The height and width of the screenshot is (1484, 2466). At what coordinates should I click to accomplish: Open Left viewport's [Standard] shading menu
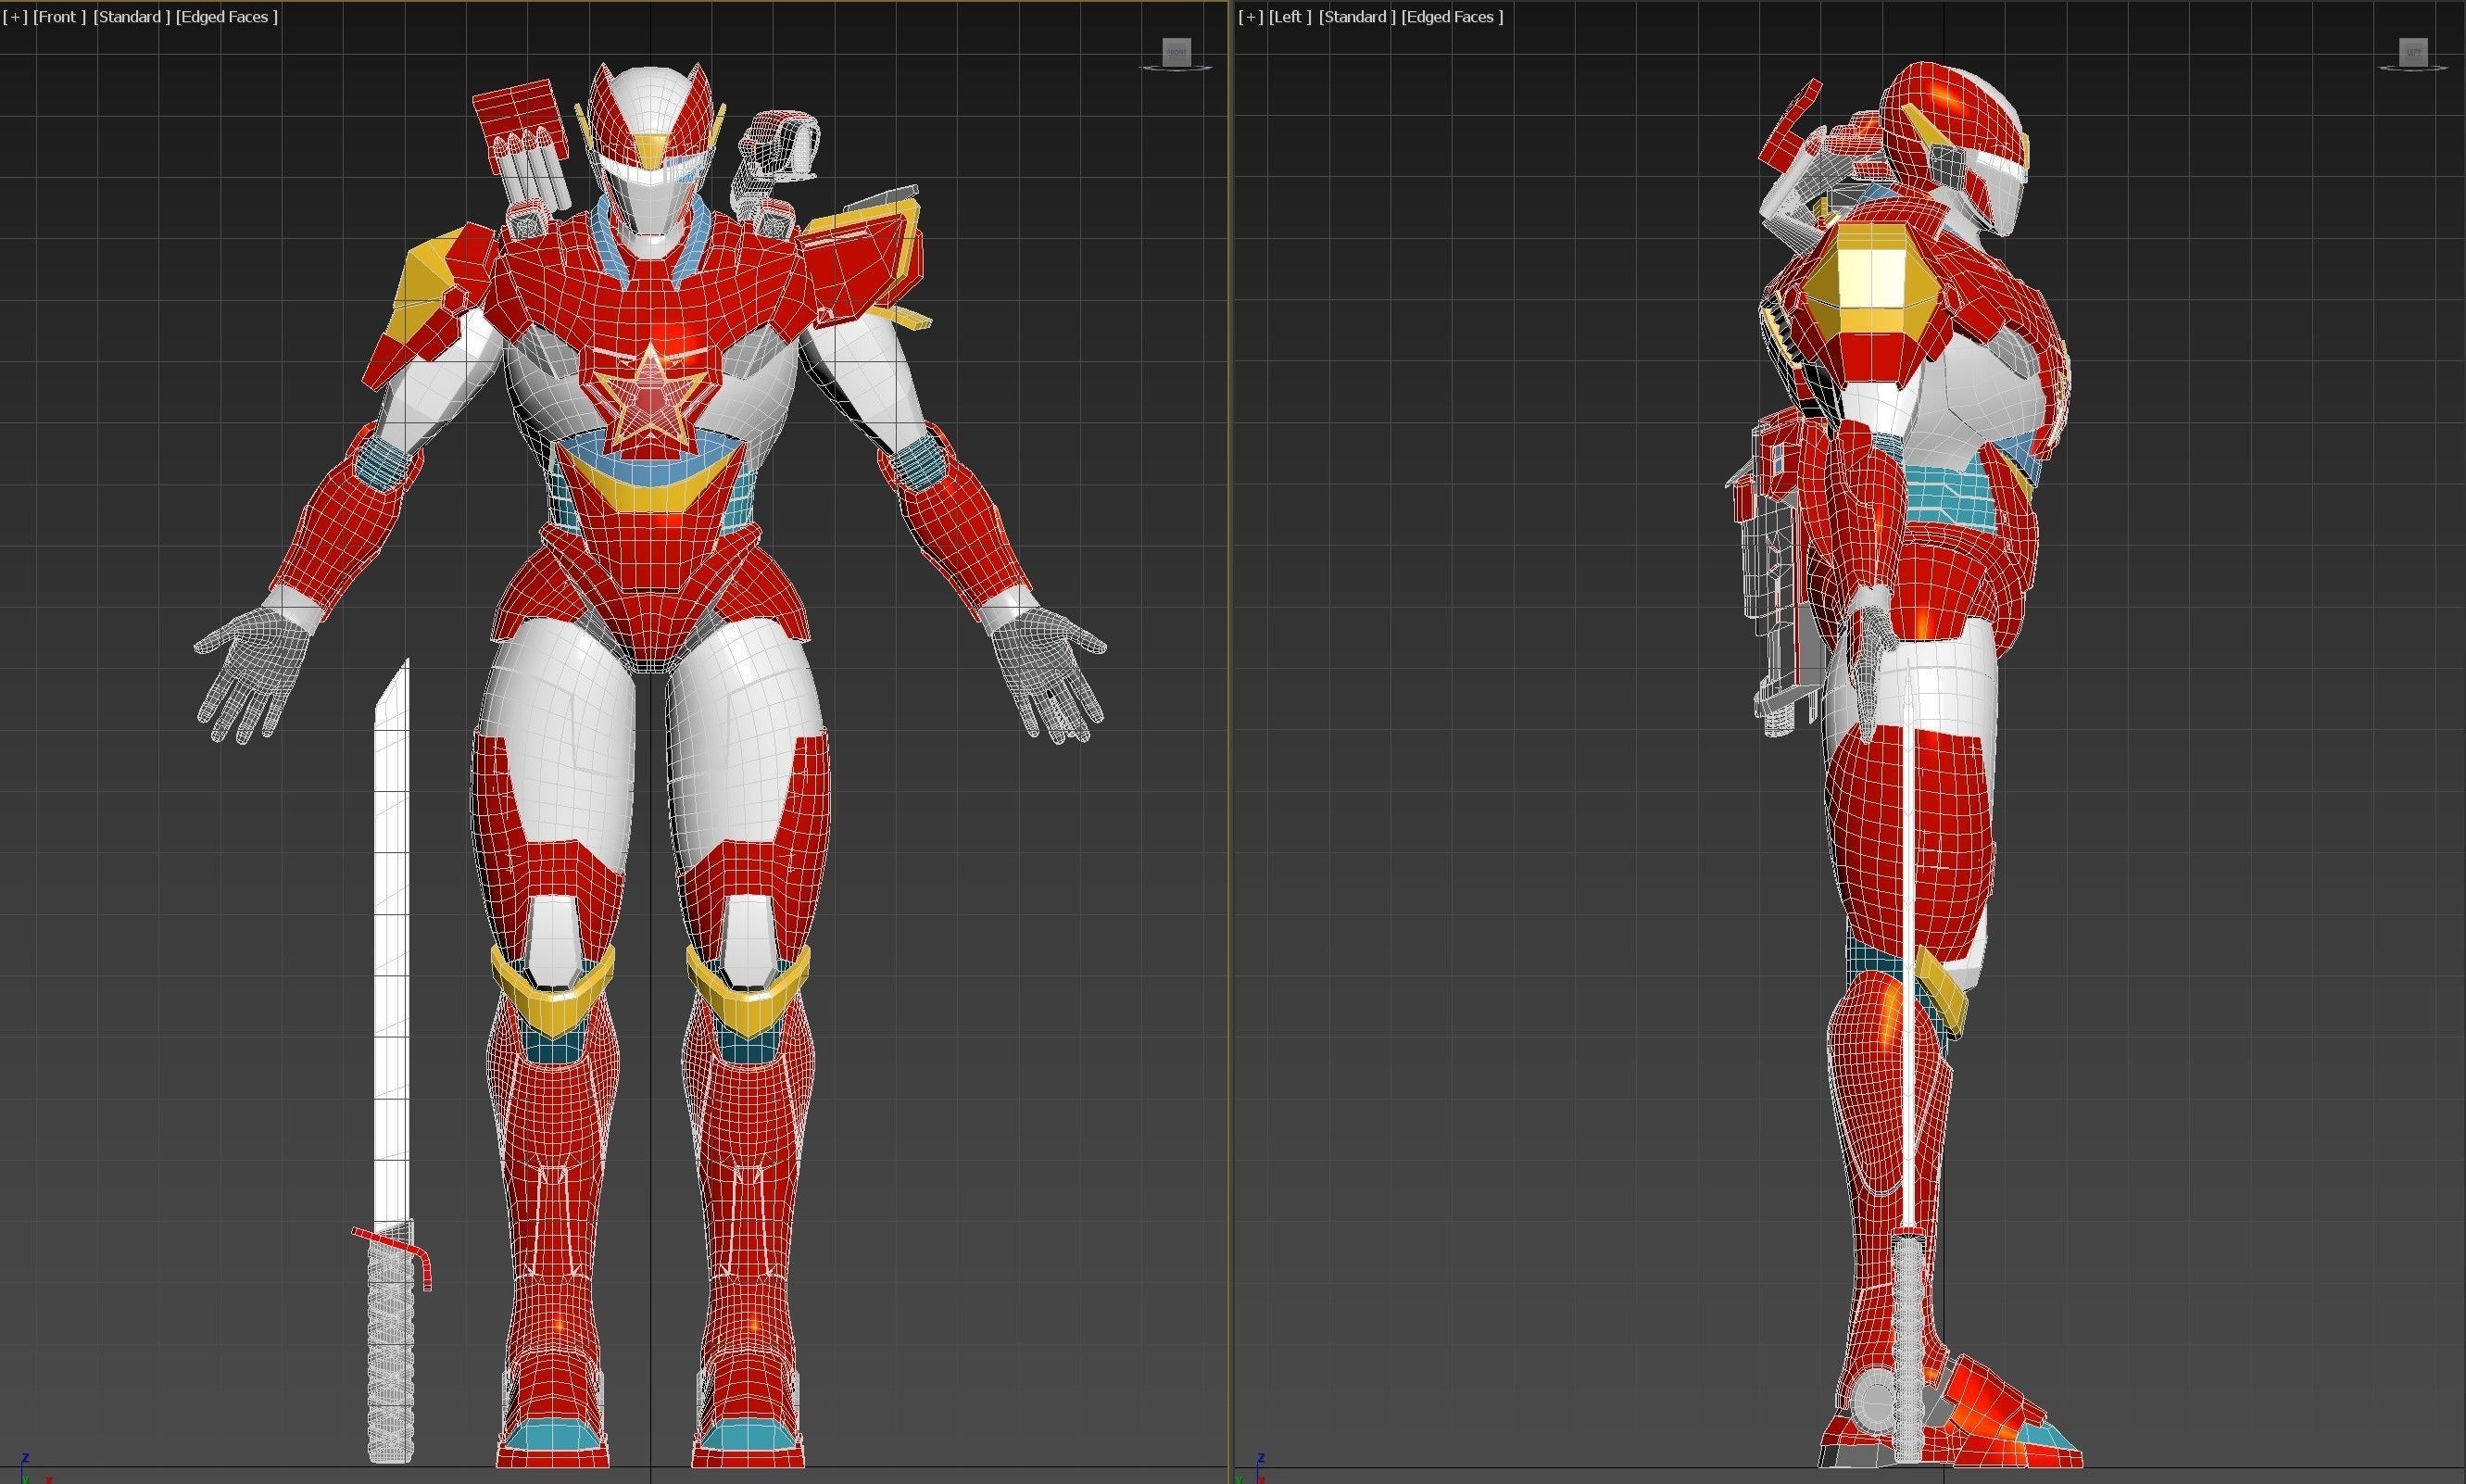[1357, 17]
